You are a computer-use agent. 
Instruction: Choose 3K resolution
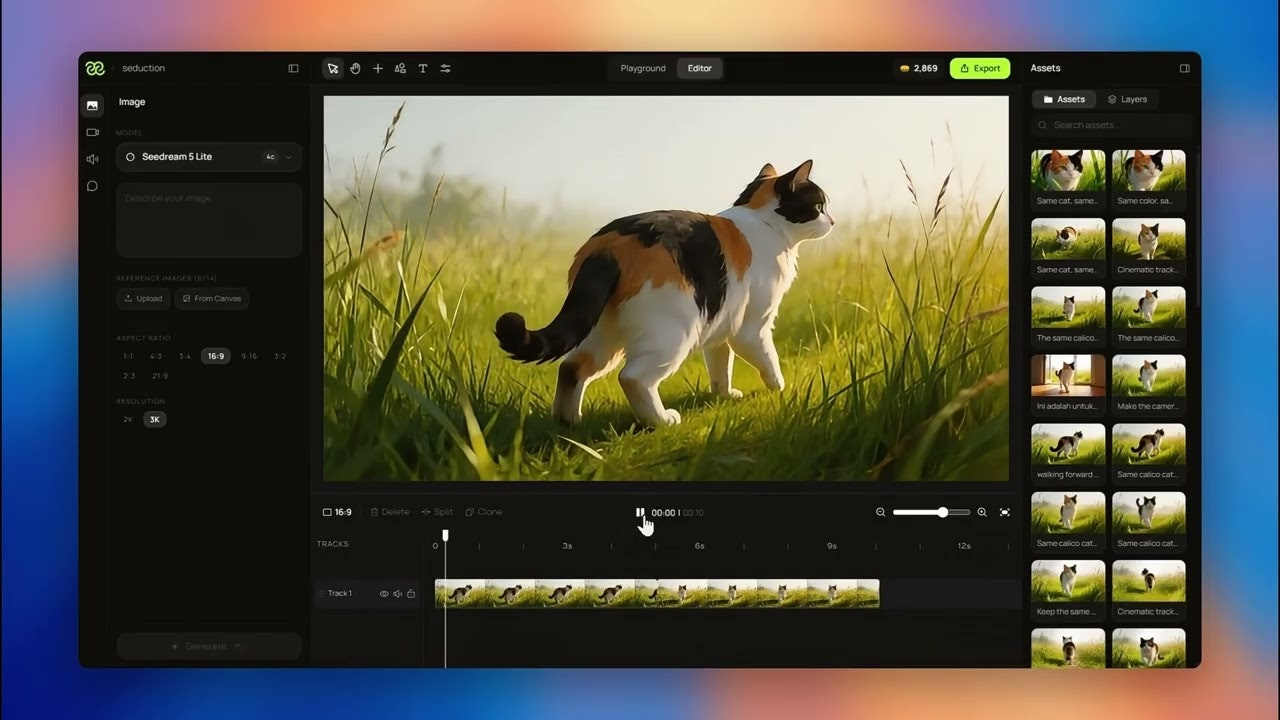pyautogui.click(x=154, y=419)
